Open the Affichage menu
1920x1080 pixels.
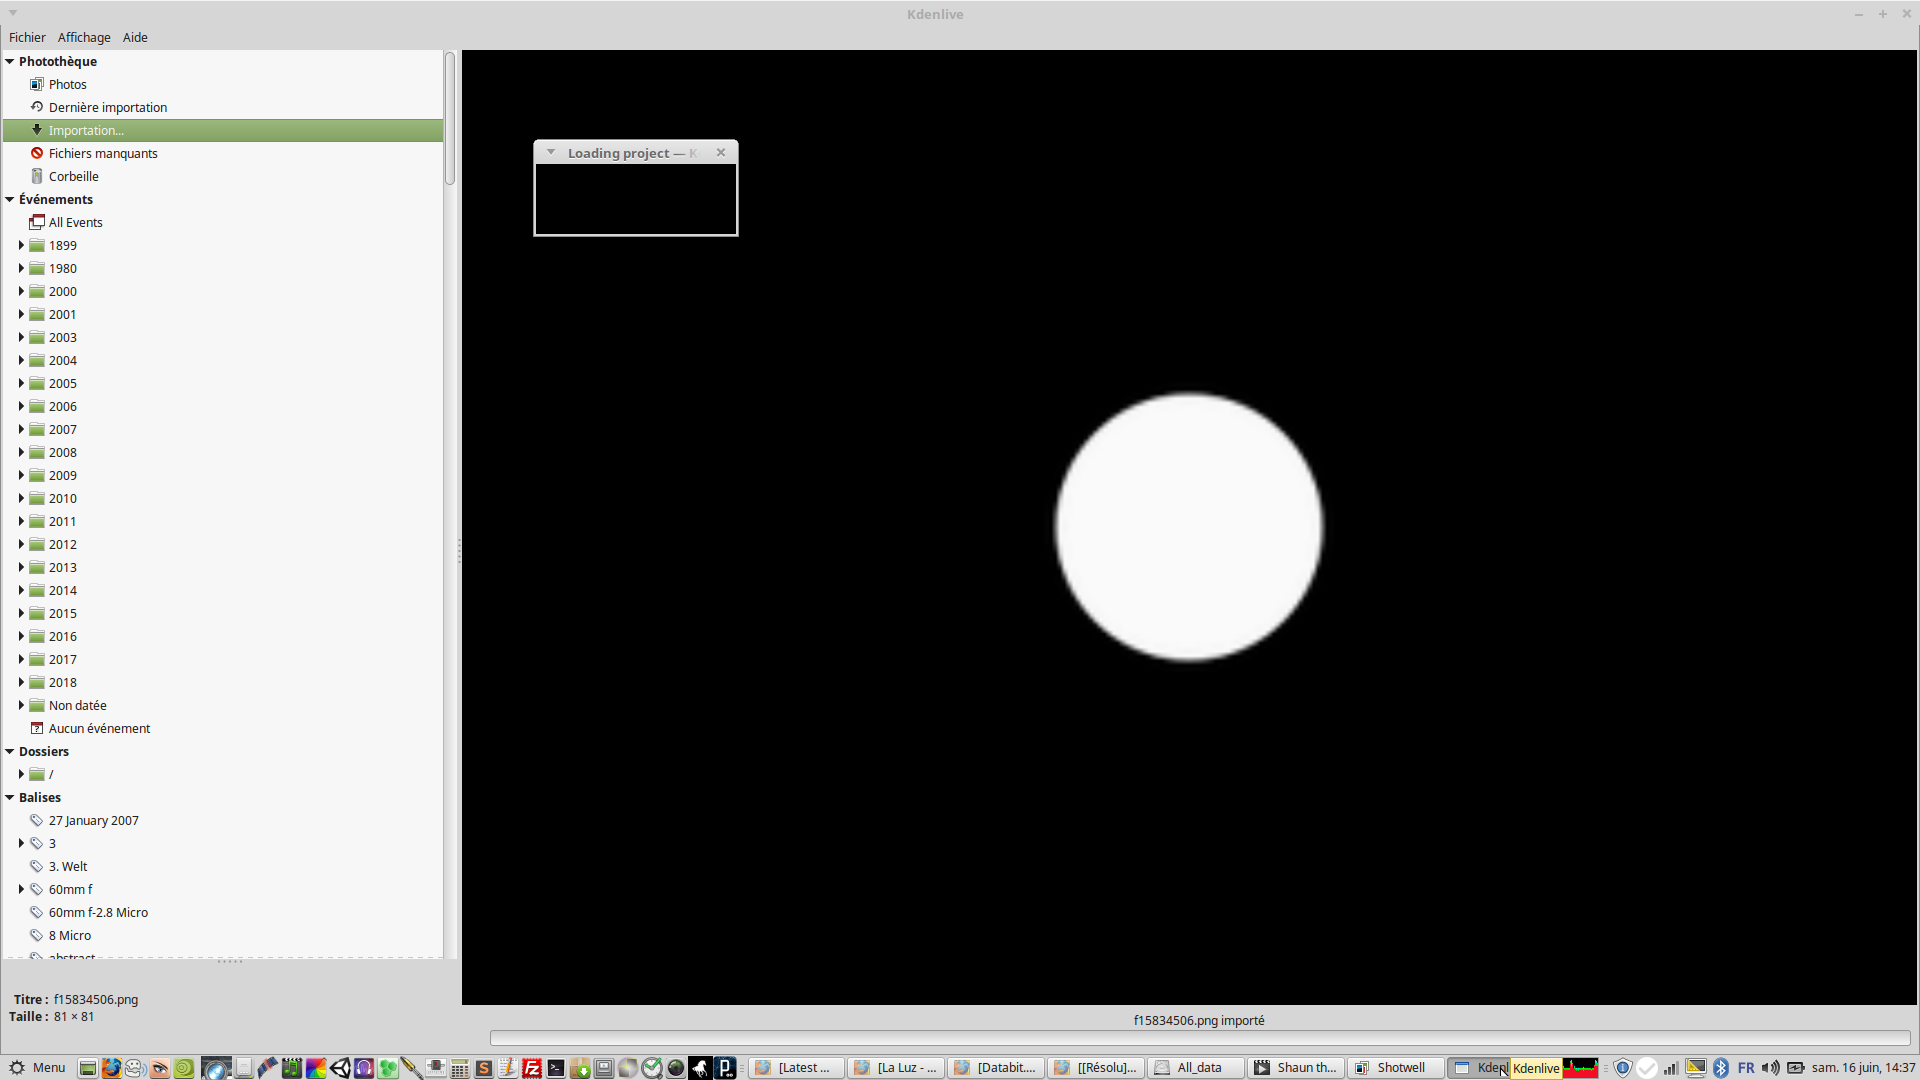coord(84,37)
